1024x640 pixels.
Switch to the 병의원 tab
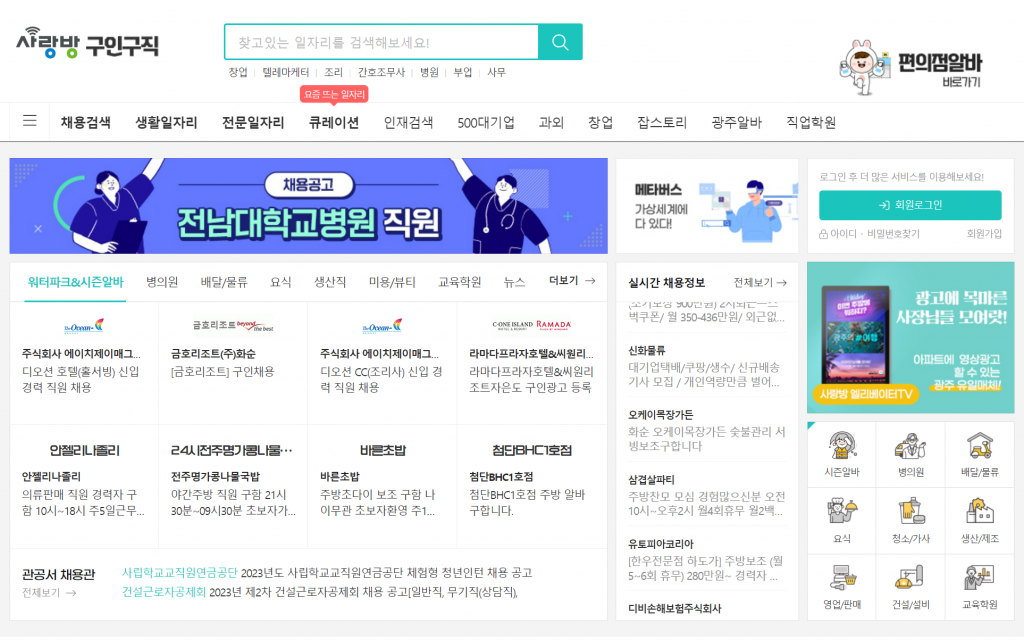pyautogui.click(x=162, y=282)
